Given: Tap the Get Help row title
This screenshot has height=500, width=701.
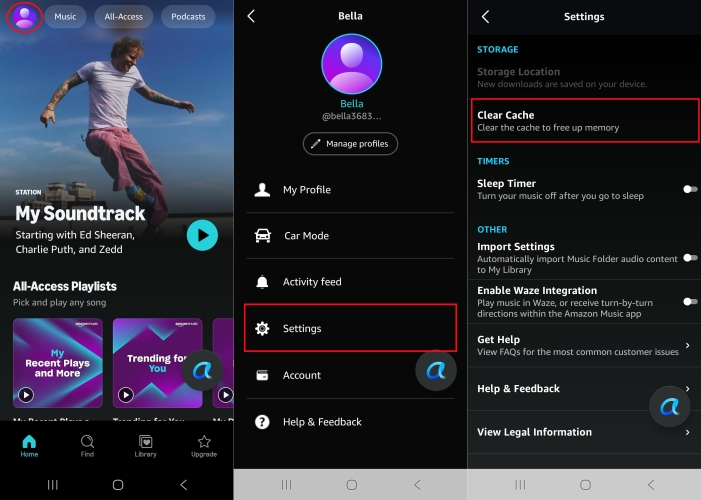Looking at the screenshot, I should [498, 339].
